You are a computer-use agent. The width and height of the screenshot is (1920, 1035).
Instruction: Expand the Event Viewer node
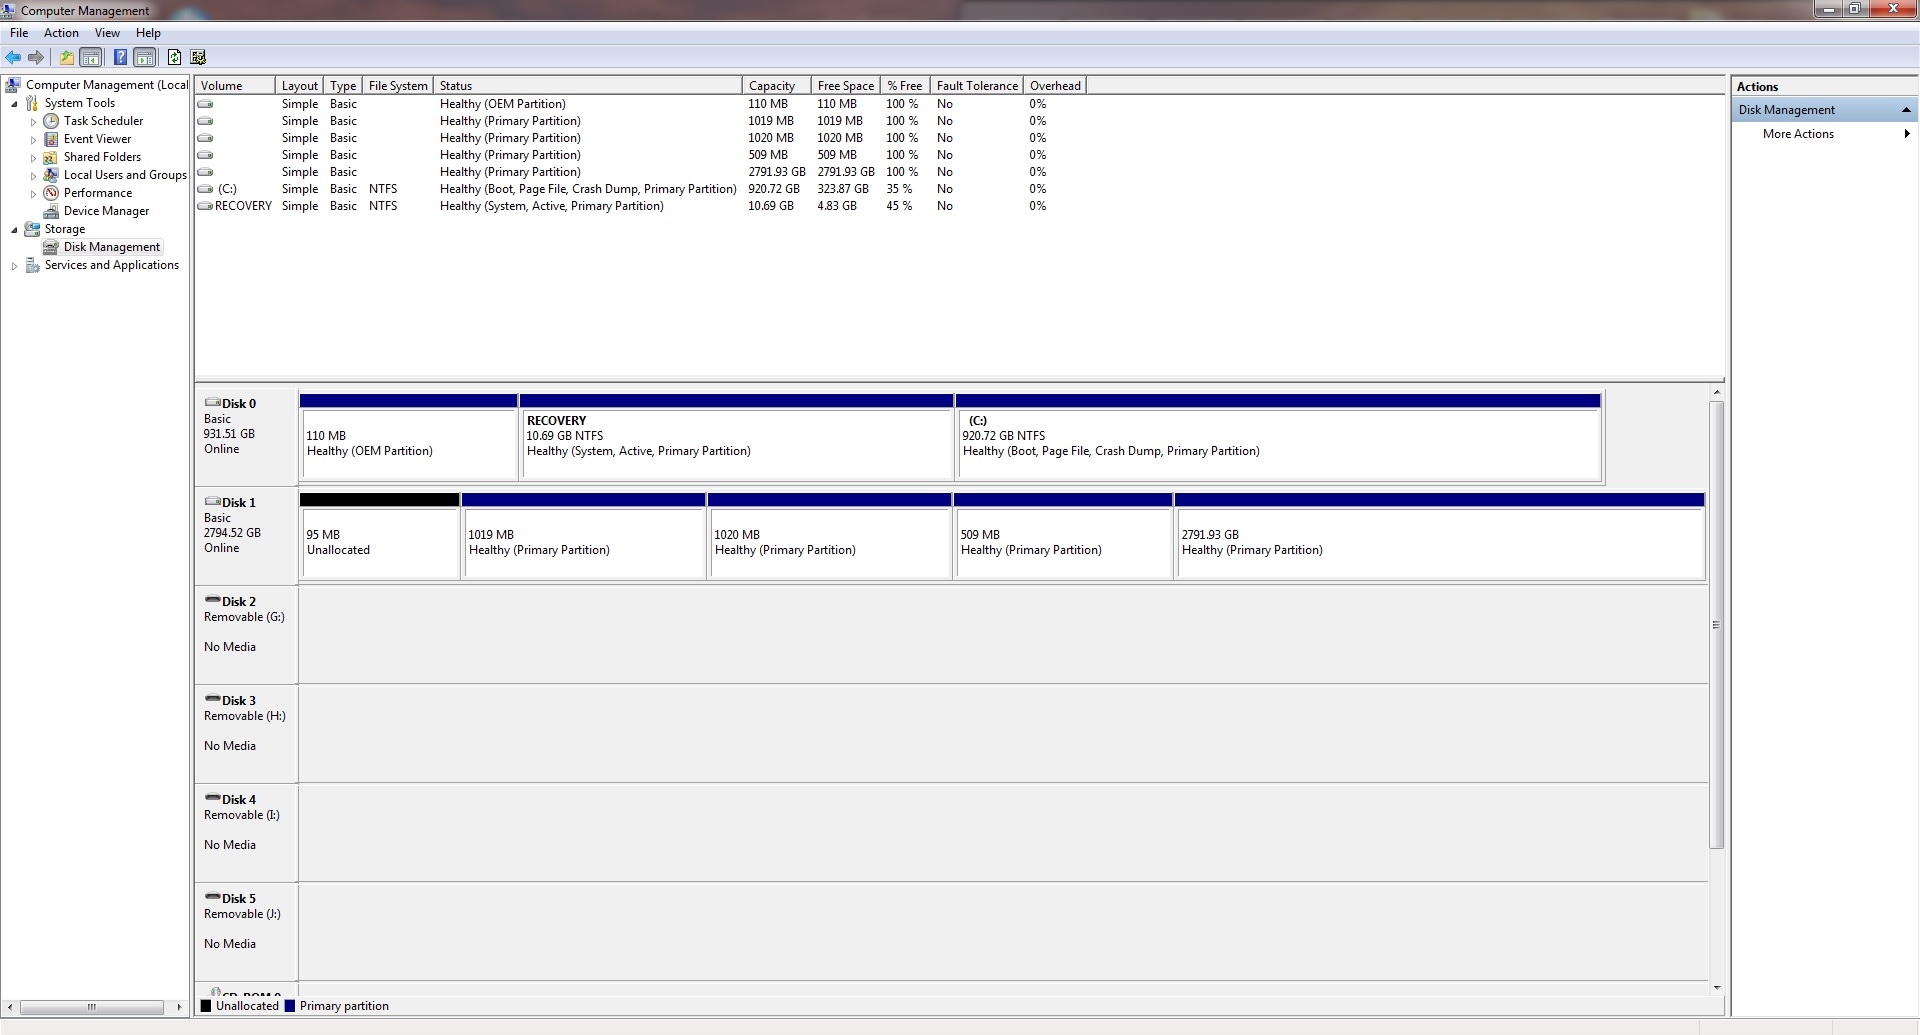coord(33,140)
